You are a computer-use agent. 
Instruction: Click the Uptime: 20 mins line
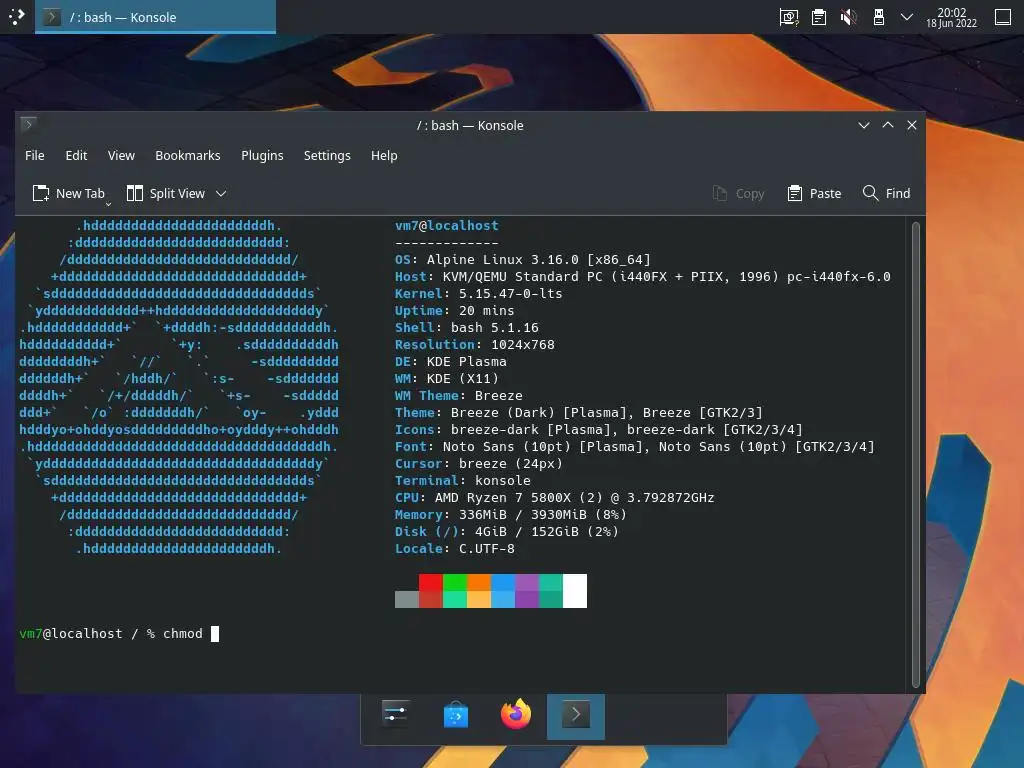point(455,310)
